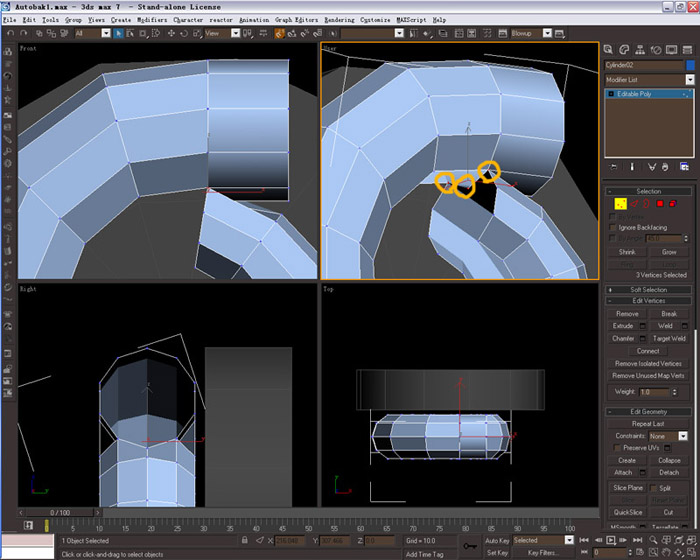The height and width of the screenshot is (560, 700).
Task: Collapse the Edit Geometry rollout header
Action: tap(648, 412)
